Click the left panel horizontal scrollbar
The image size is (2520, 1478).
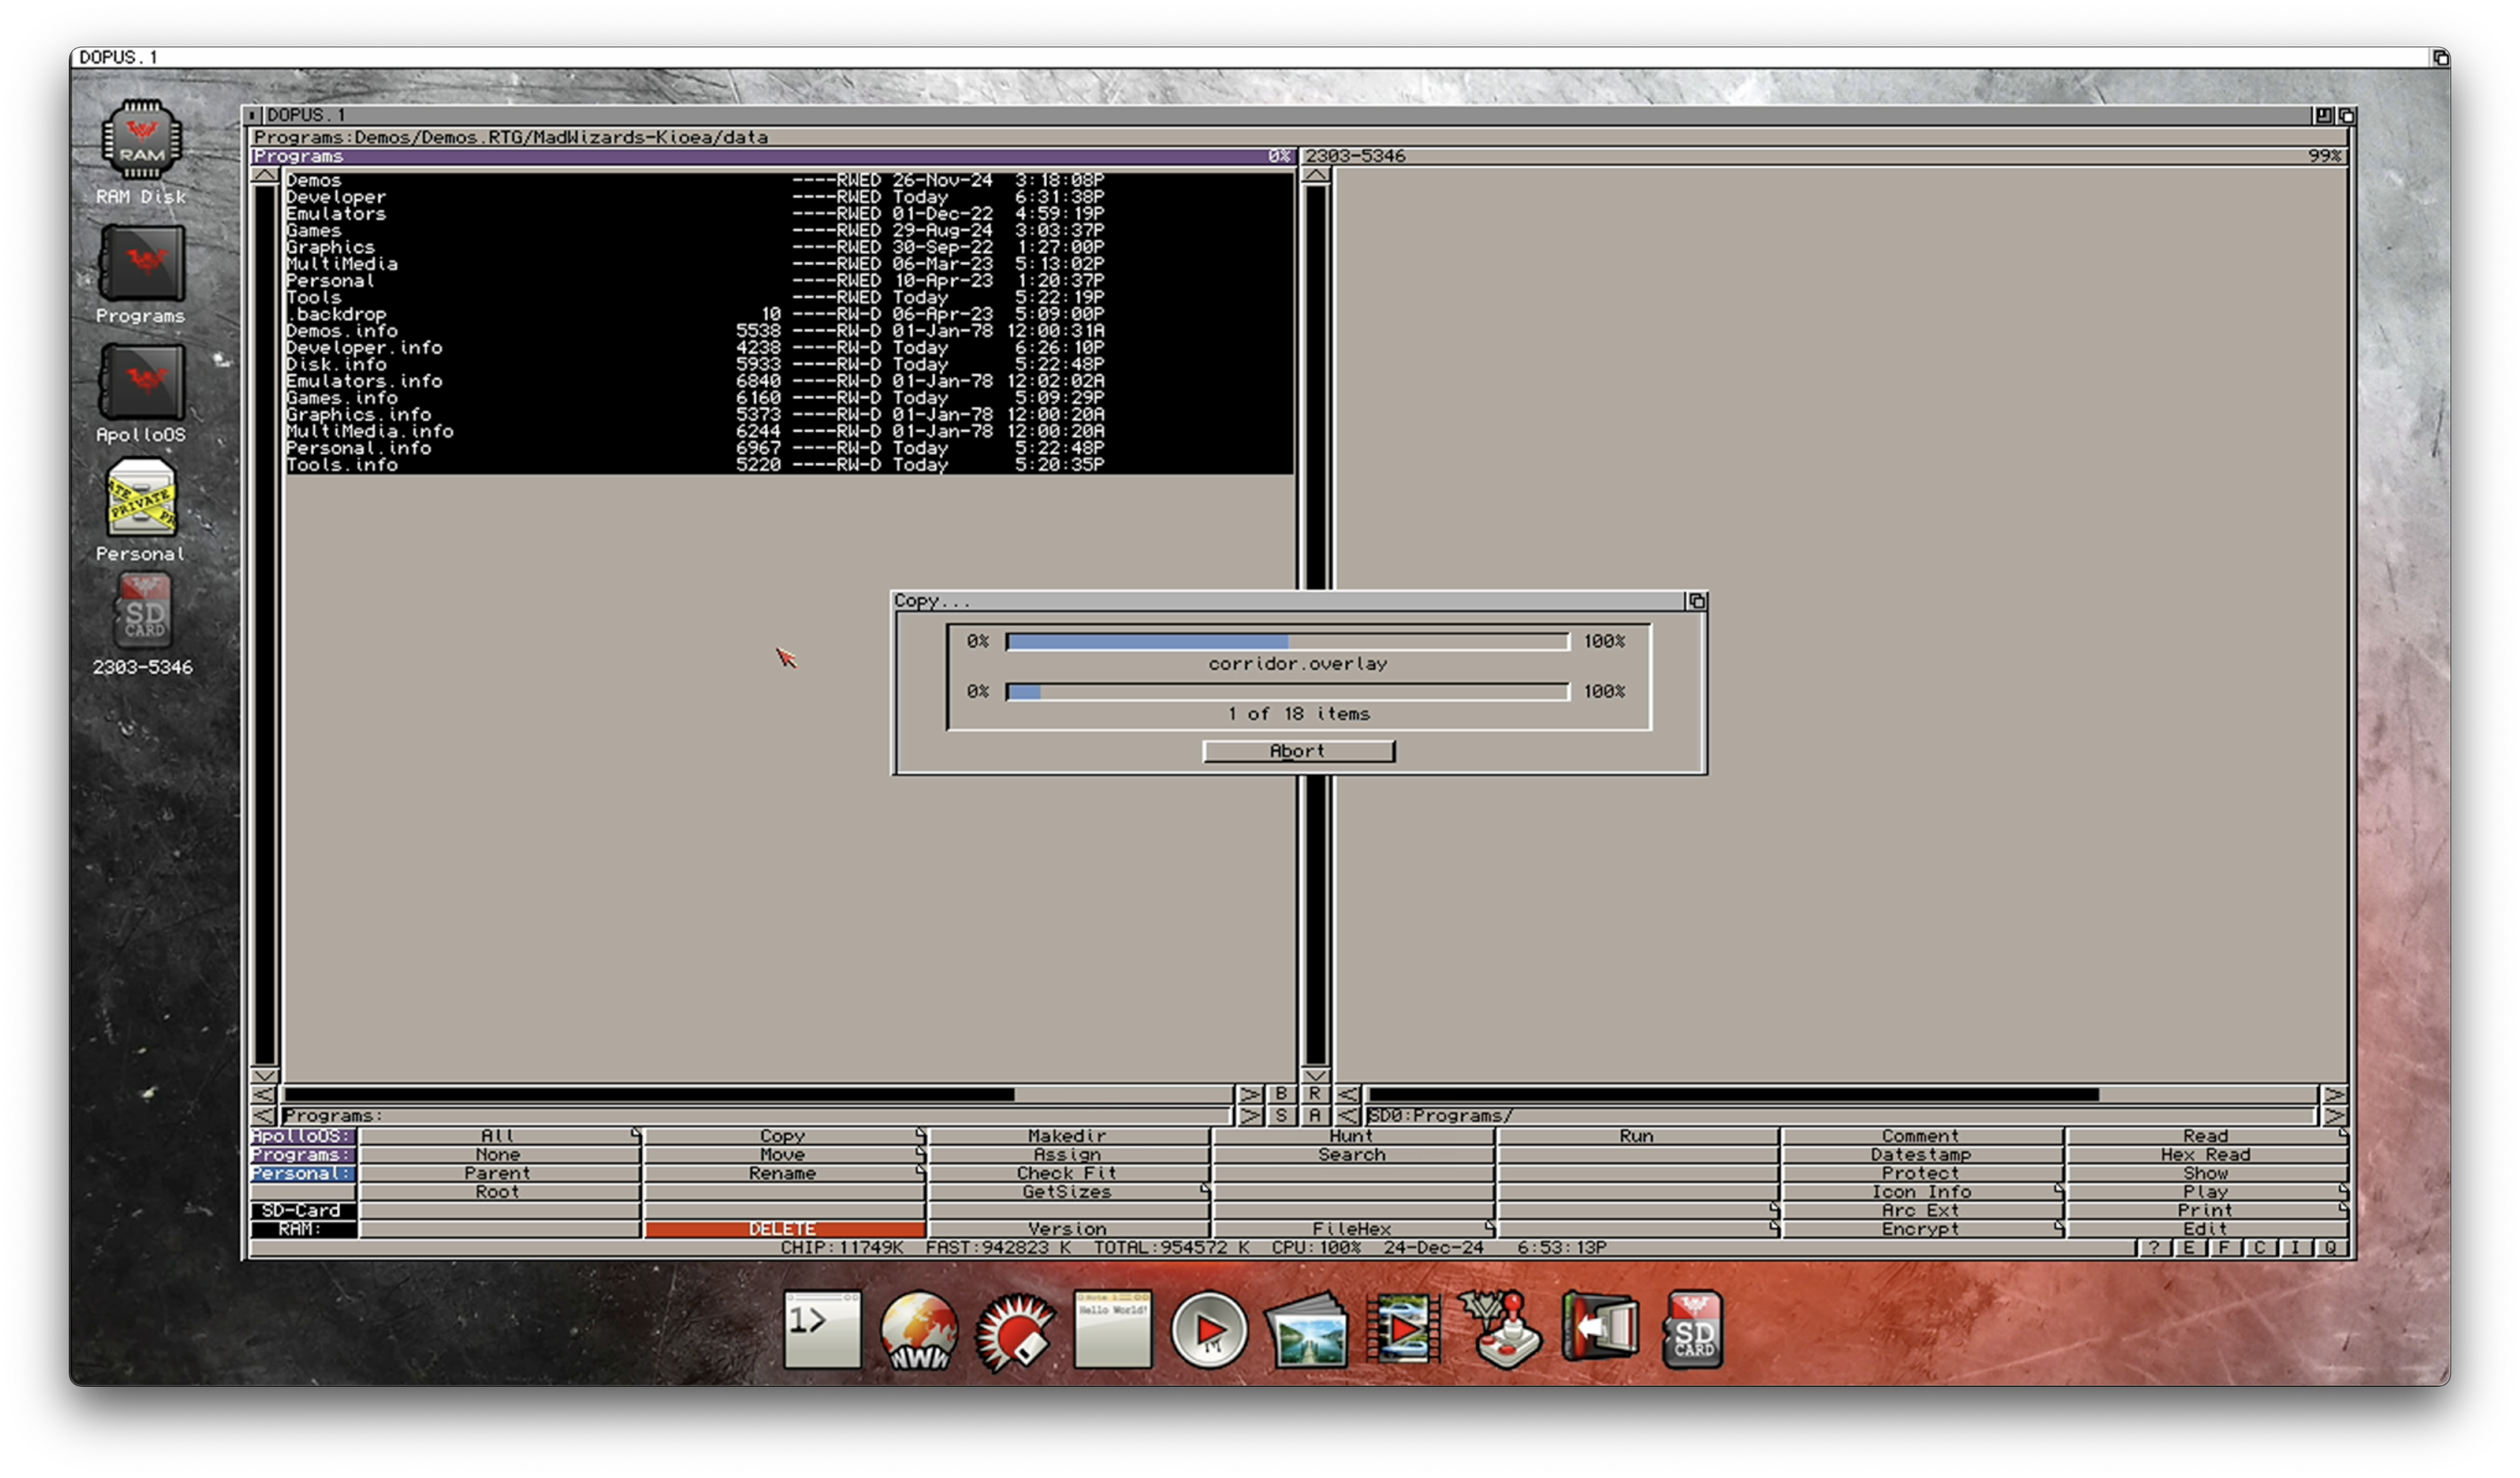[x=758, y=1095]
